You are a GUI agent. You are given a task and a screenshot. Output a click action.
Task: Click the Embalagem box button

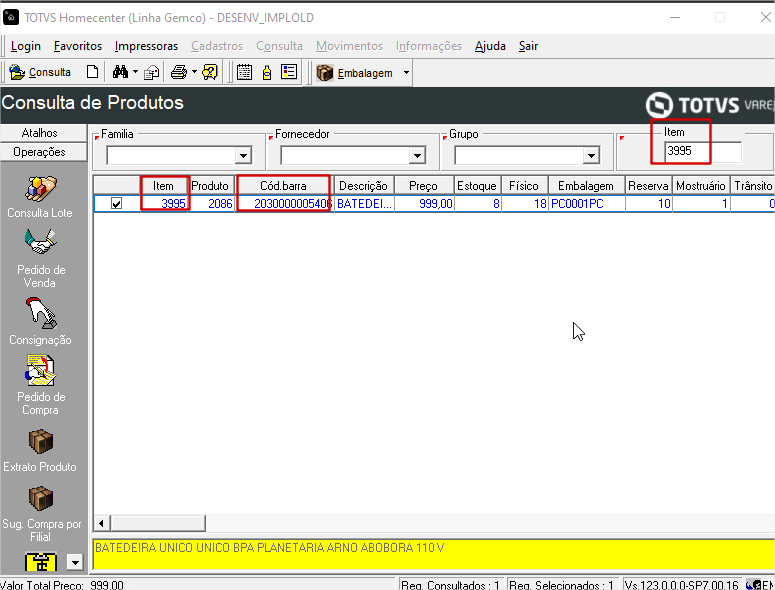[355, 73]
